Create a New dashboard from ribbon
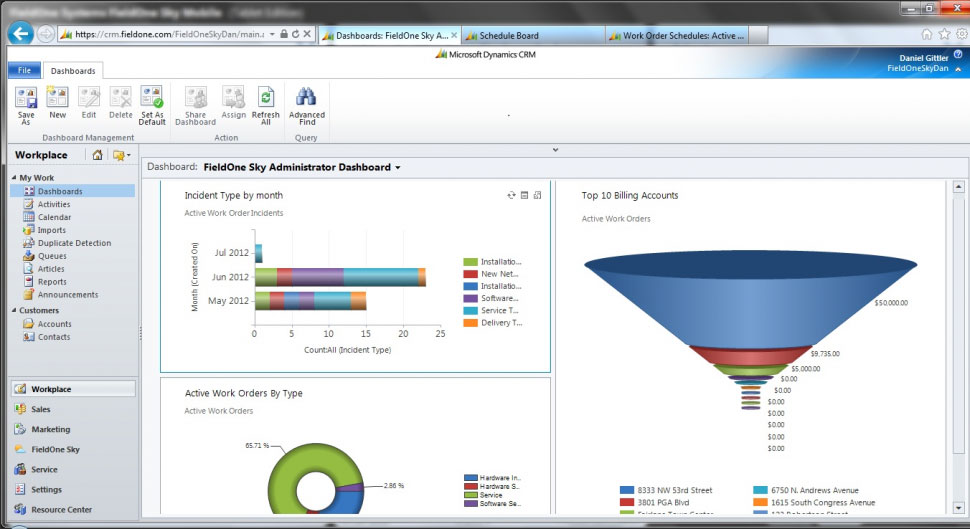 pos(58,103)
